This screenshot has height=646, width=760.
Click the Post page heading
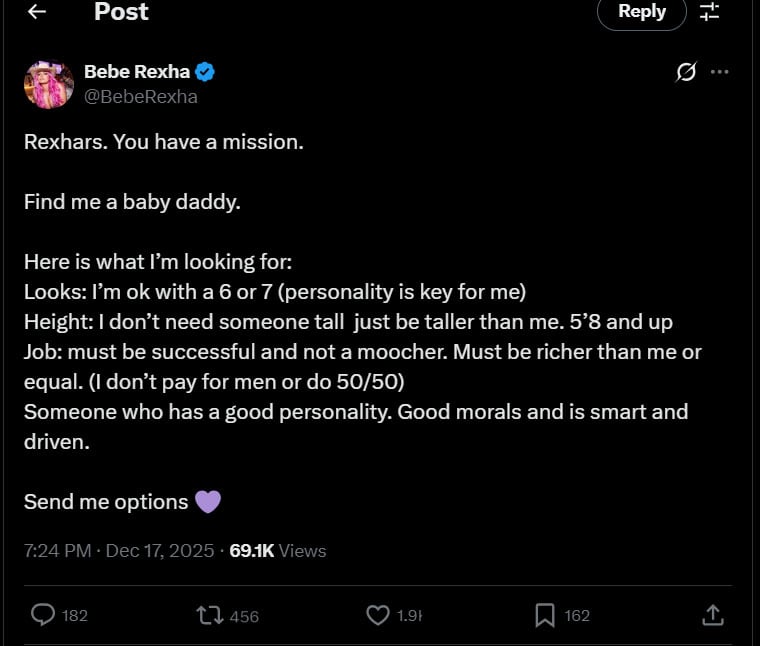[121, 12]
